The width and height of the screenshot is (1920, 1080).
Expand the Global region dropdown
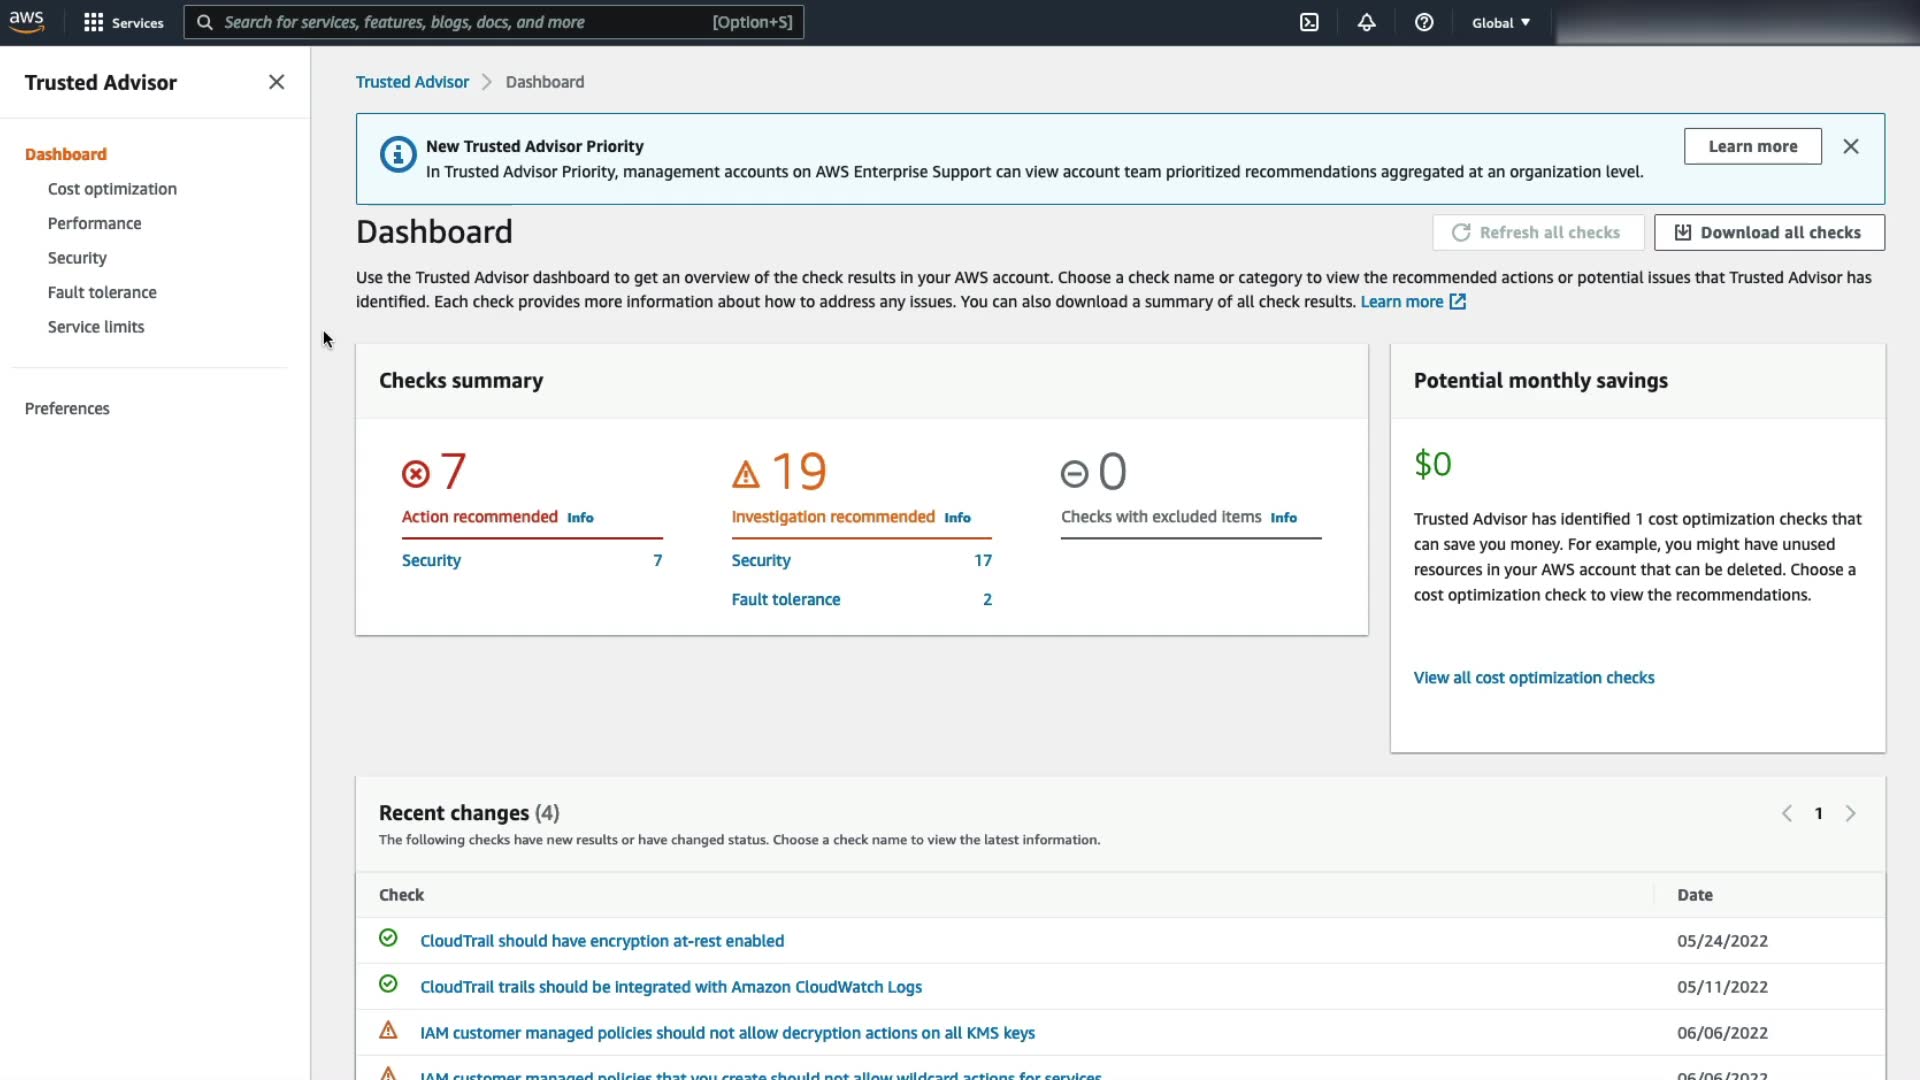[1500, 22]
